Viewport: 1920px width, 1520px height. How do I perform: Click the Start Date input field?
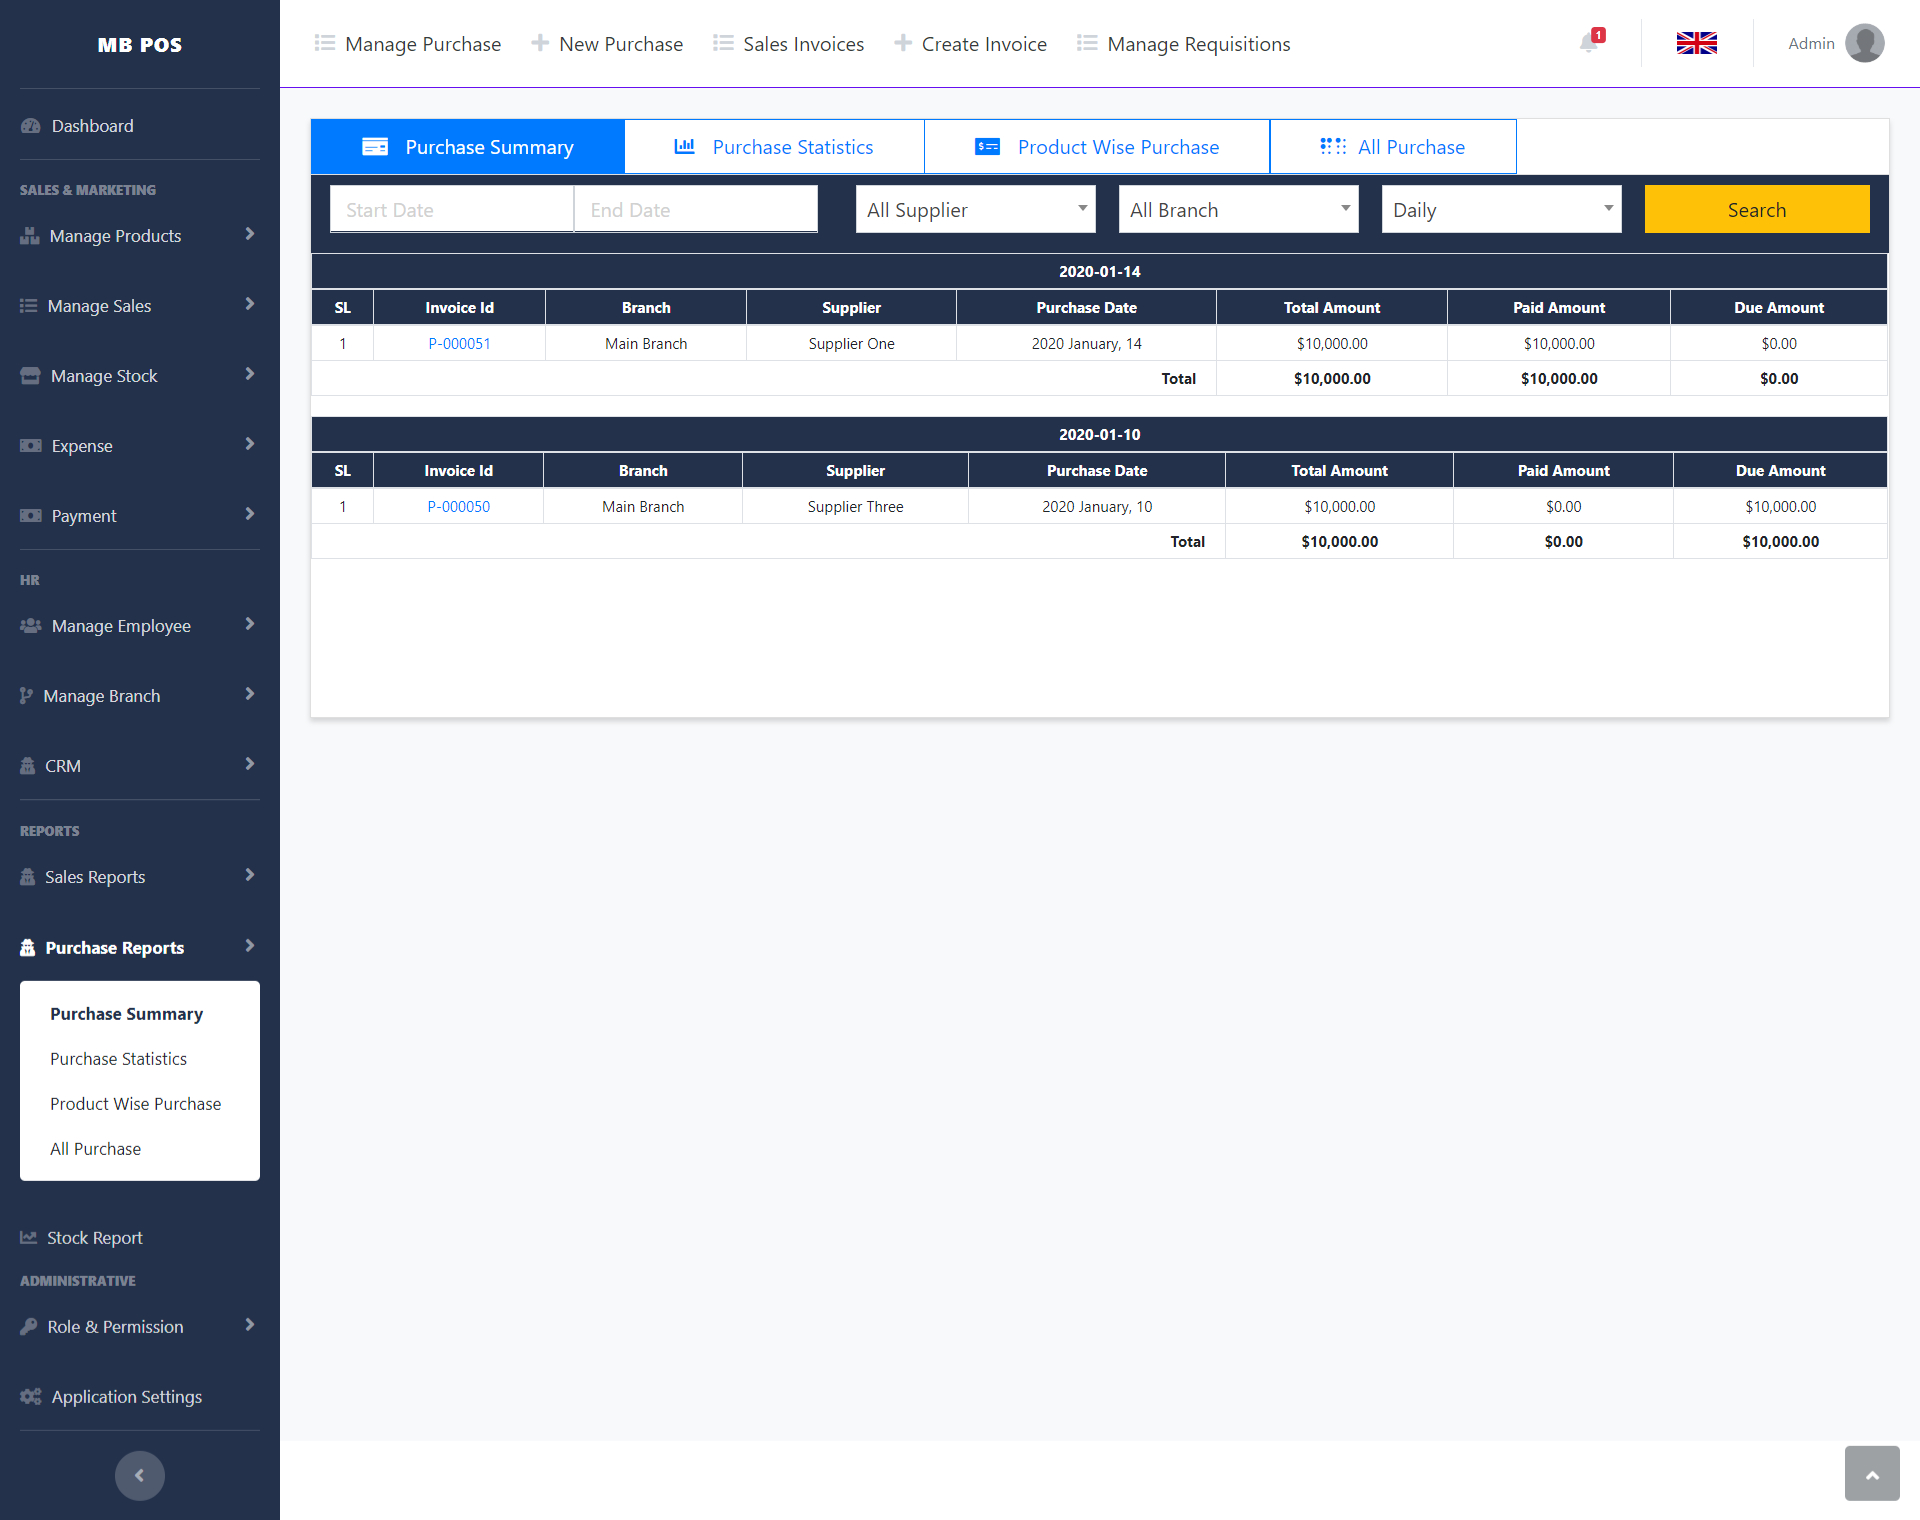[x=451, y=209]
